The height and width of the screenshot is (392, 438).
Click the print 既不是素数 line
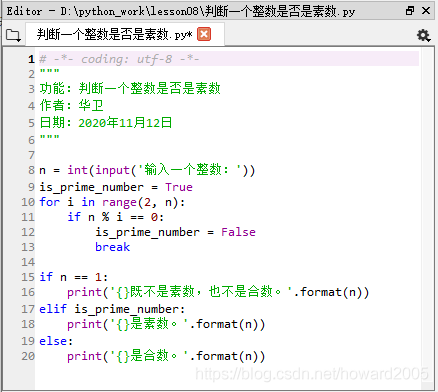(x=218, y=292)
